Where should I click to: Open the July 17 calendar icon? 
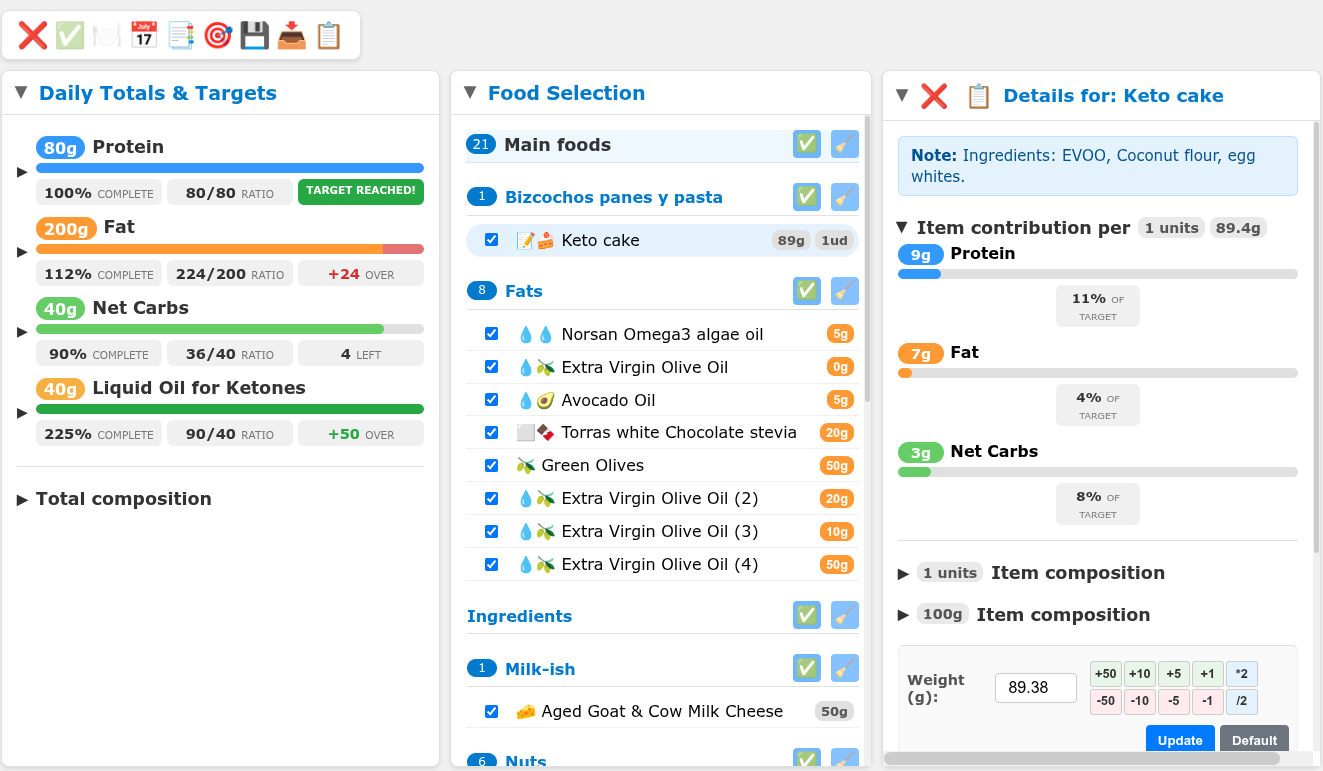click(x=143, y=35)
